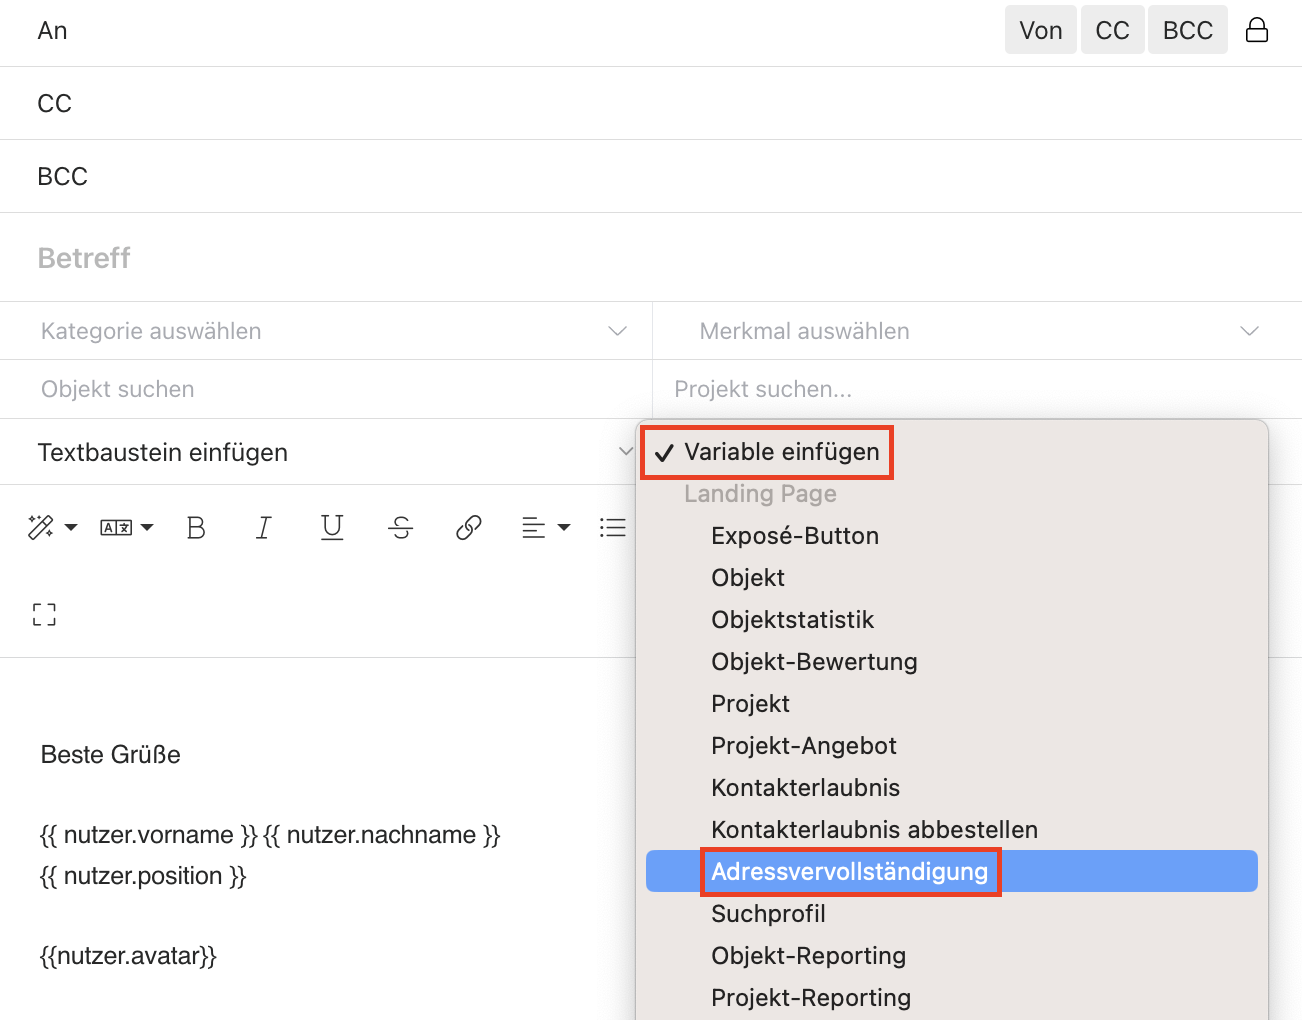The image size is (1302, 1020).
Task: Toggle the BCC field button
Action: [1187, 30]
